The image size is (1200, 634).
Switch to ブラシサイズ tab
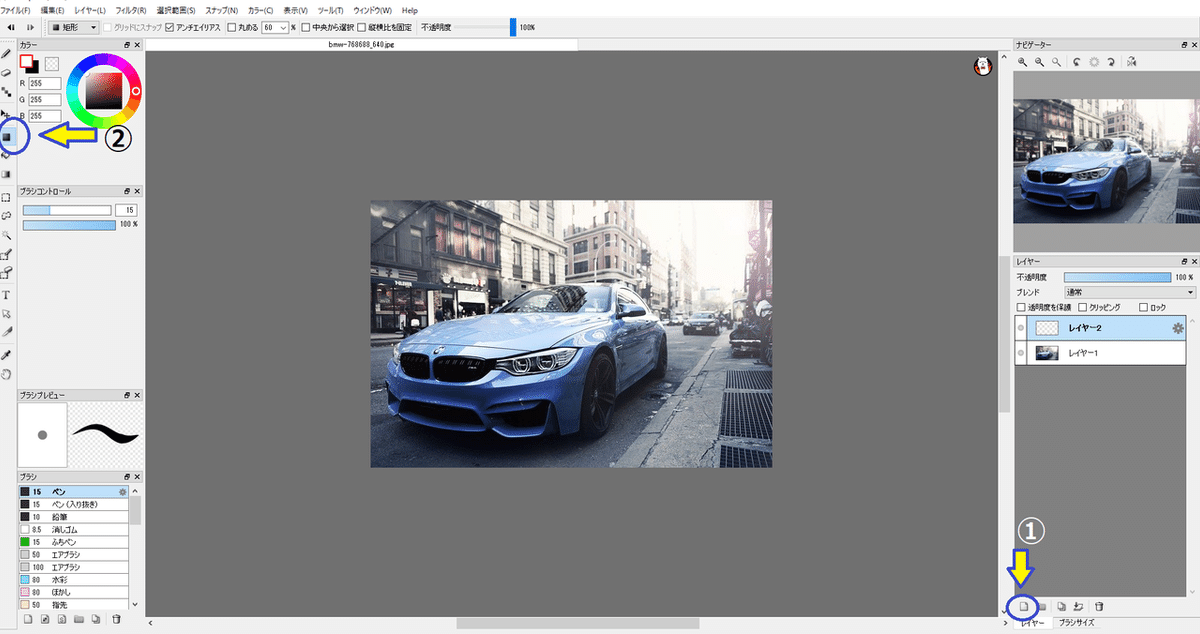click(1078, 623)
